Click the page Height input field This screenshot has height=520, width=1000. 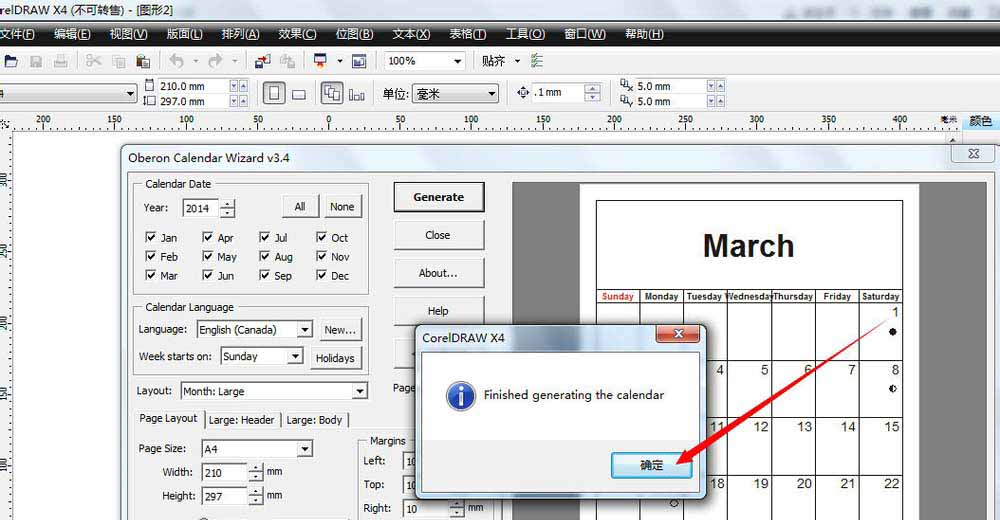(224, 496)
